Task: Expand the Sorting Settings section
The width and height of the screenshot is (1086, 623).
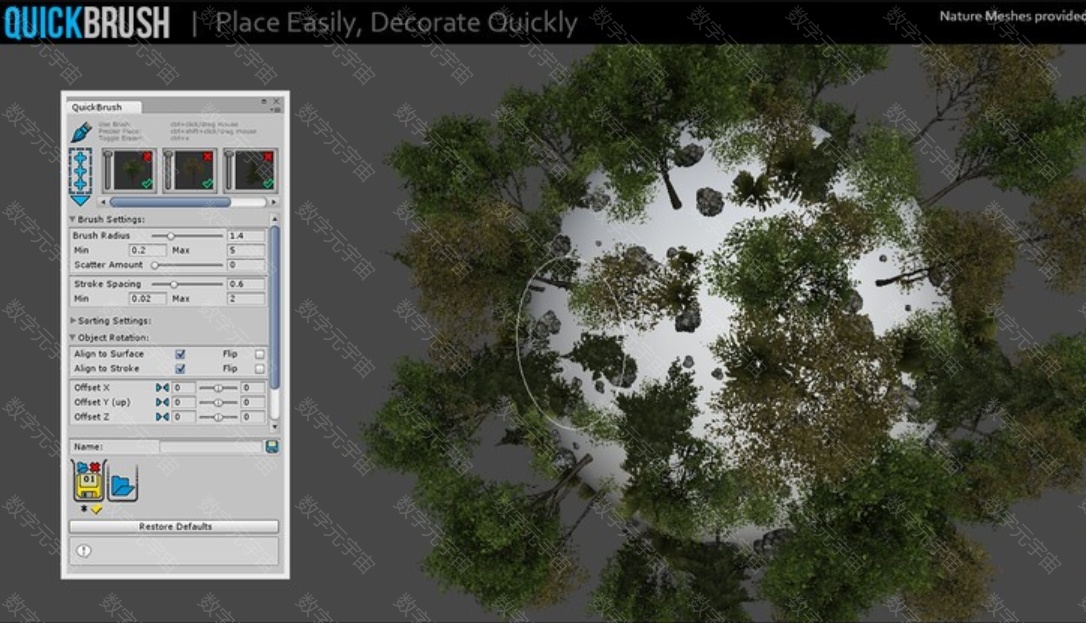Action: (x=73, y=320)
